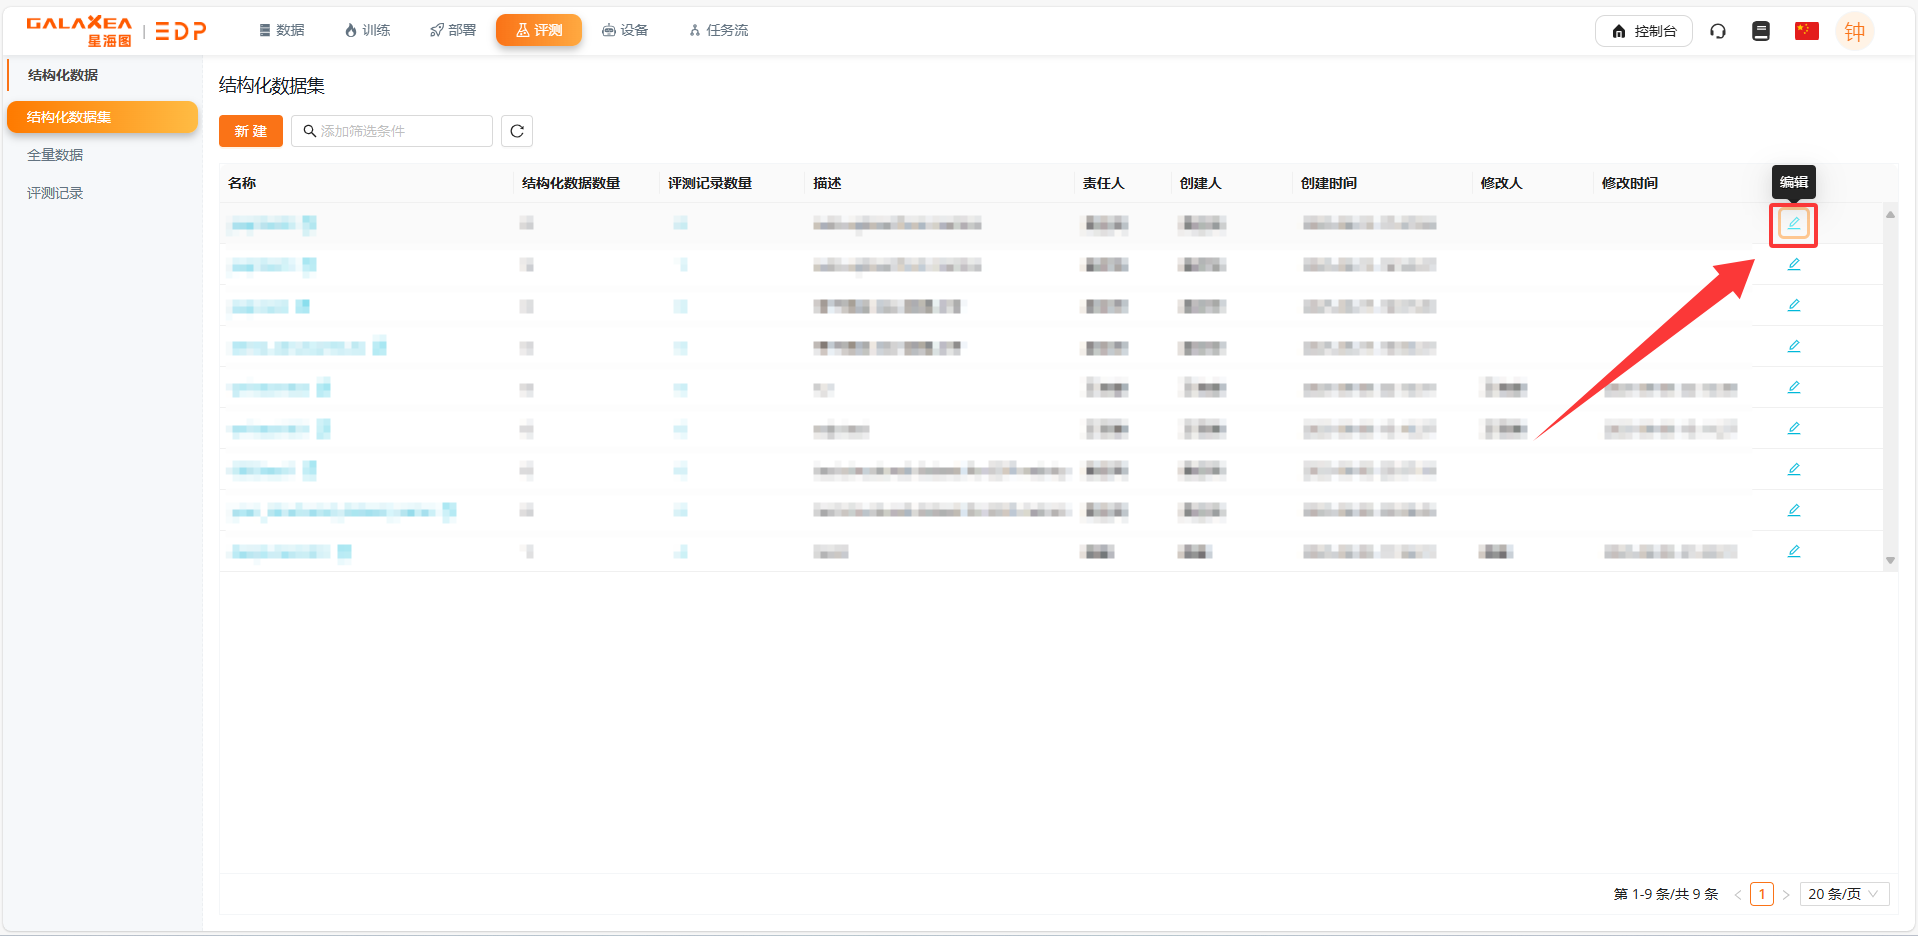Click the orange 新建 button
Screen dimensions: 1918x936
[x=250, y=131]
